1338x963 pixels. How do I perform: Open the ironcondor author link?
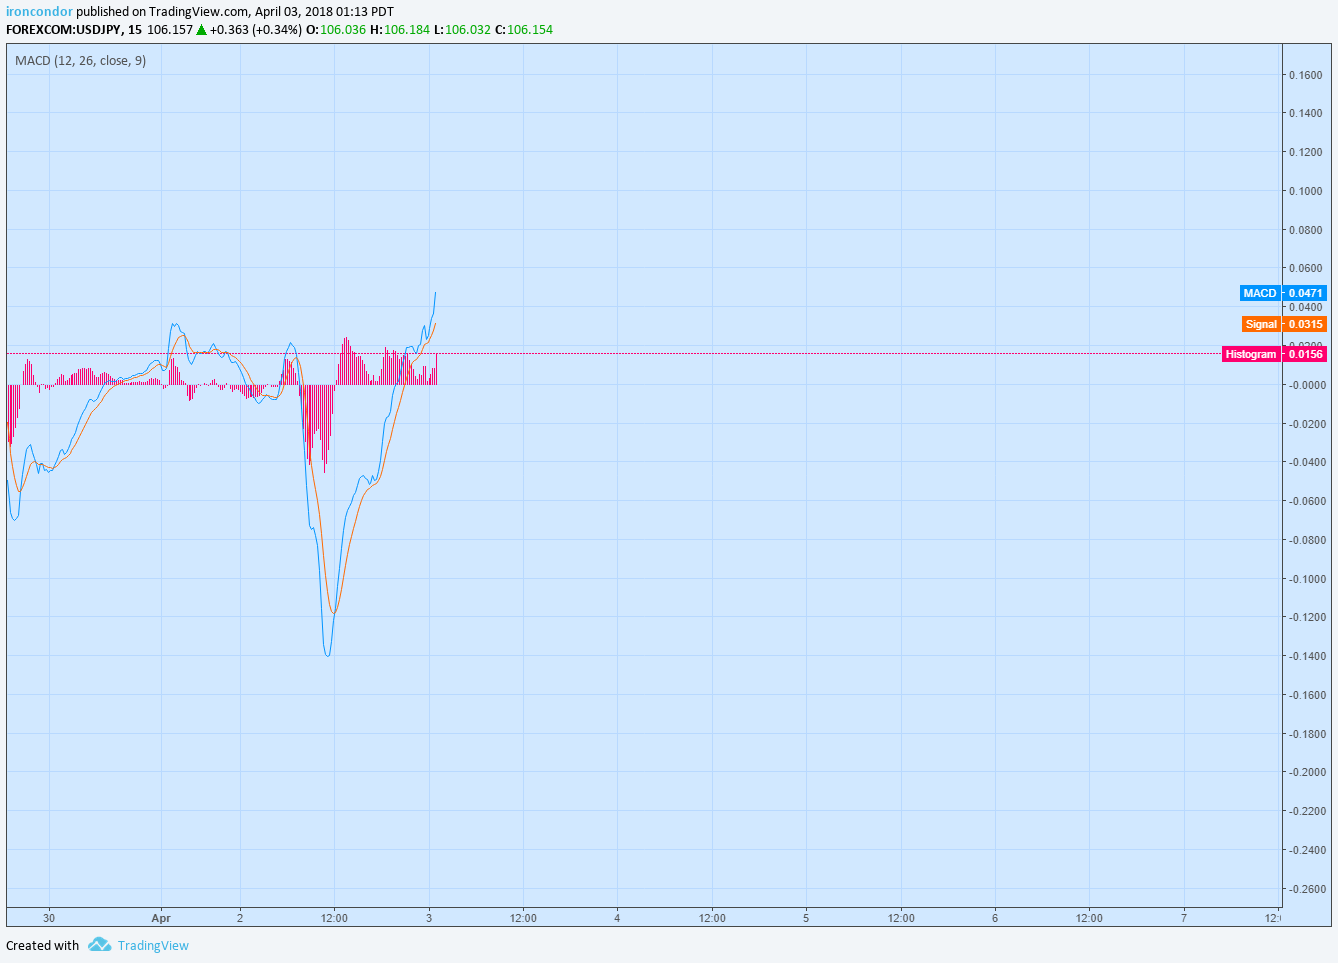coord(39,12)
